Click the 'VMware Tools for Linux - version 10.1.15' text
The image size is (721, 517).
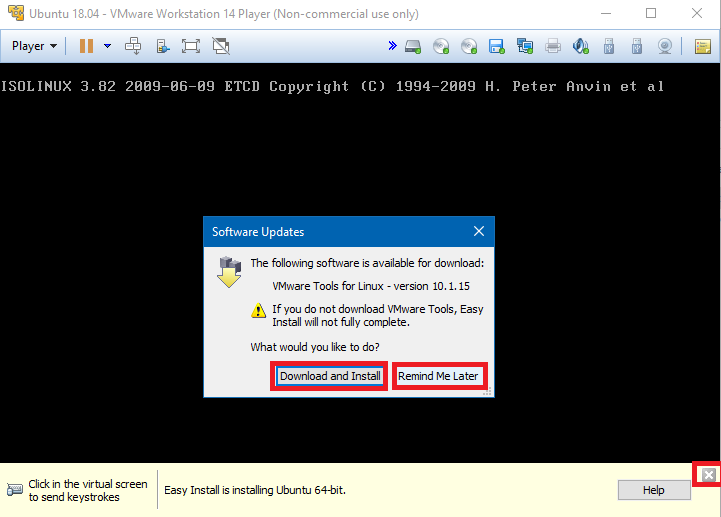(x=371, y=286)
